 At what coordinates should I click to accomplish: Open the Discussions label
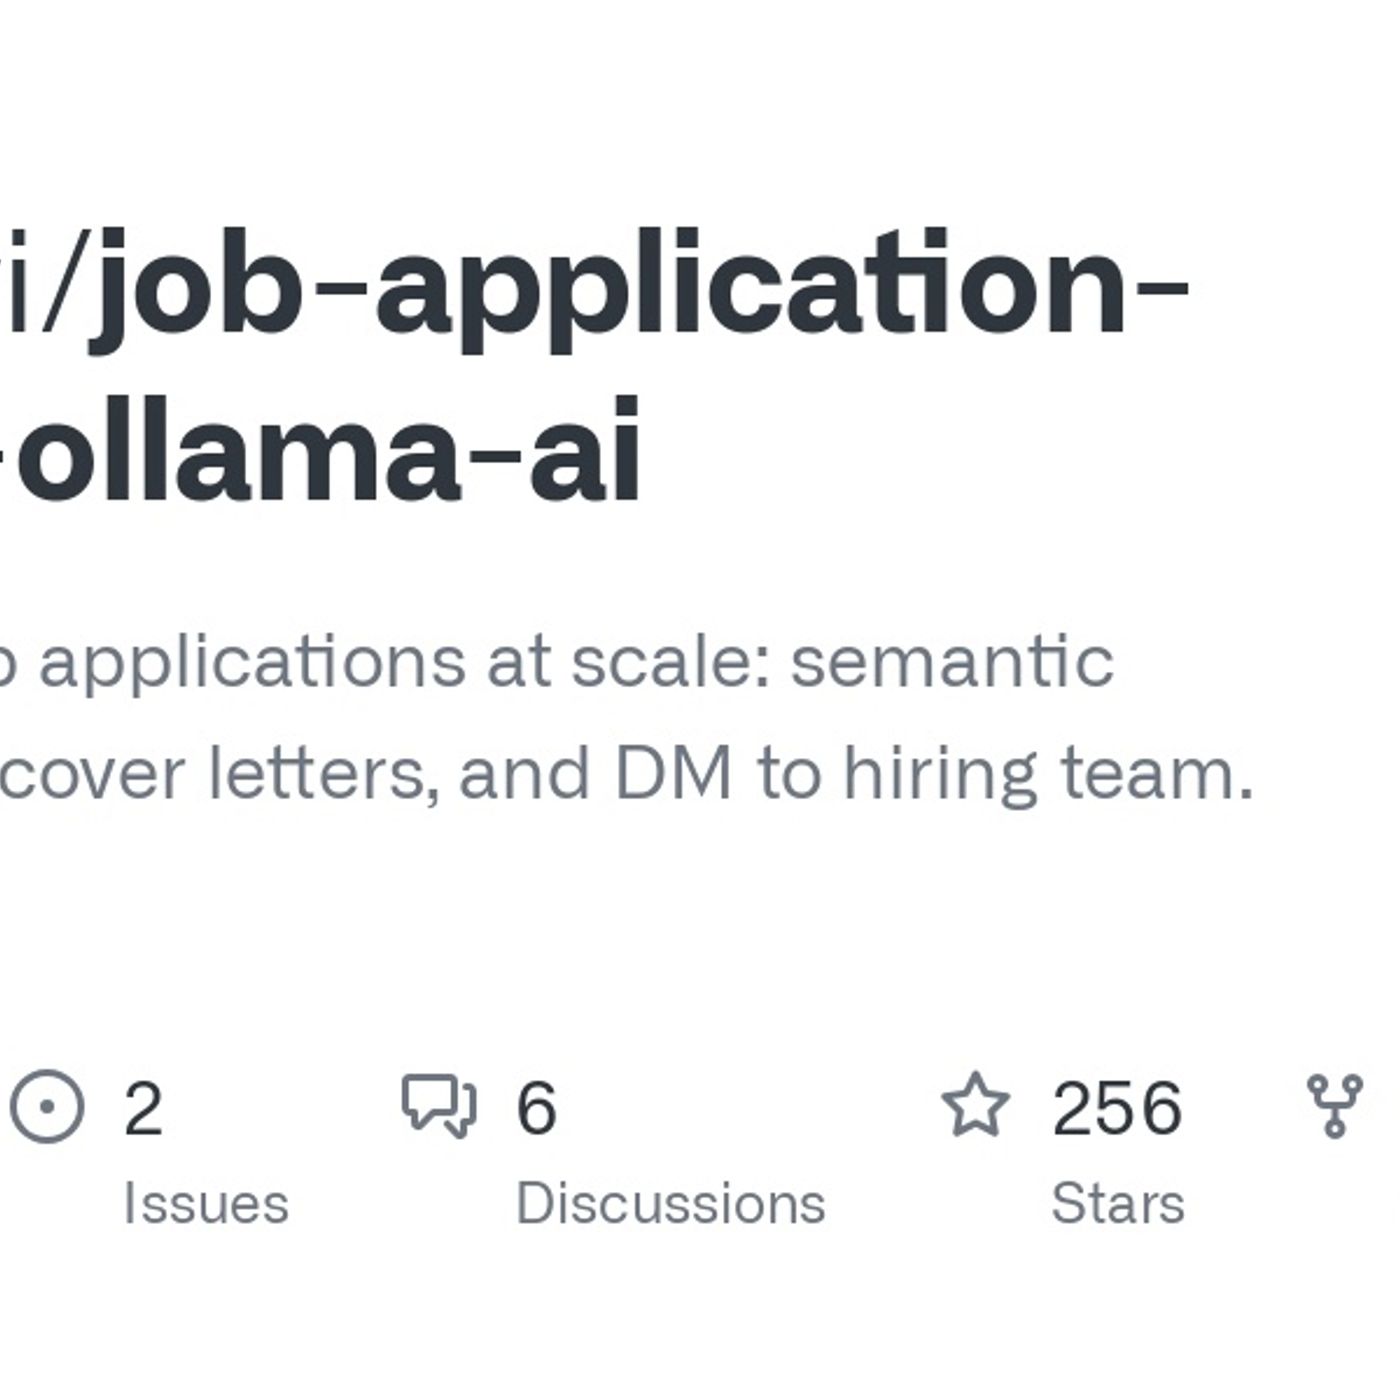[671, 1203]
